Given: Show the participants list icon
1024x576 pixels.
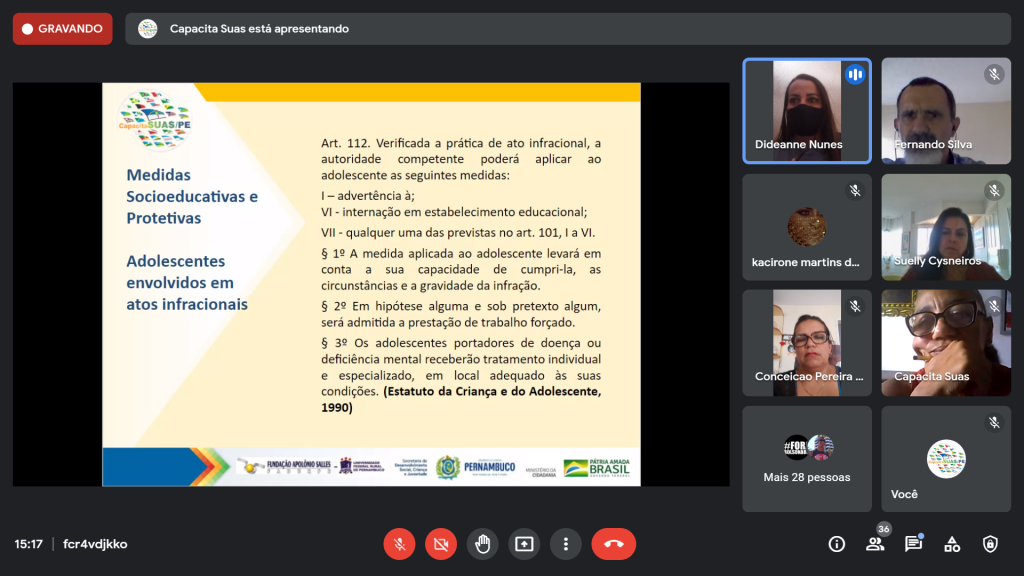Looking at the screenshot, I should click(875, 544).
